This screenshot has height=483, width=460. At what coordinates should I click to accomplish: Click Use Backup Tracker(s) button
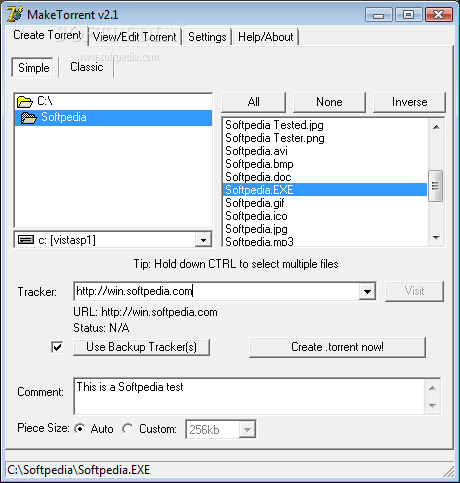[141, 347]
